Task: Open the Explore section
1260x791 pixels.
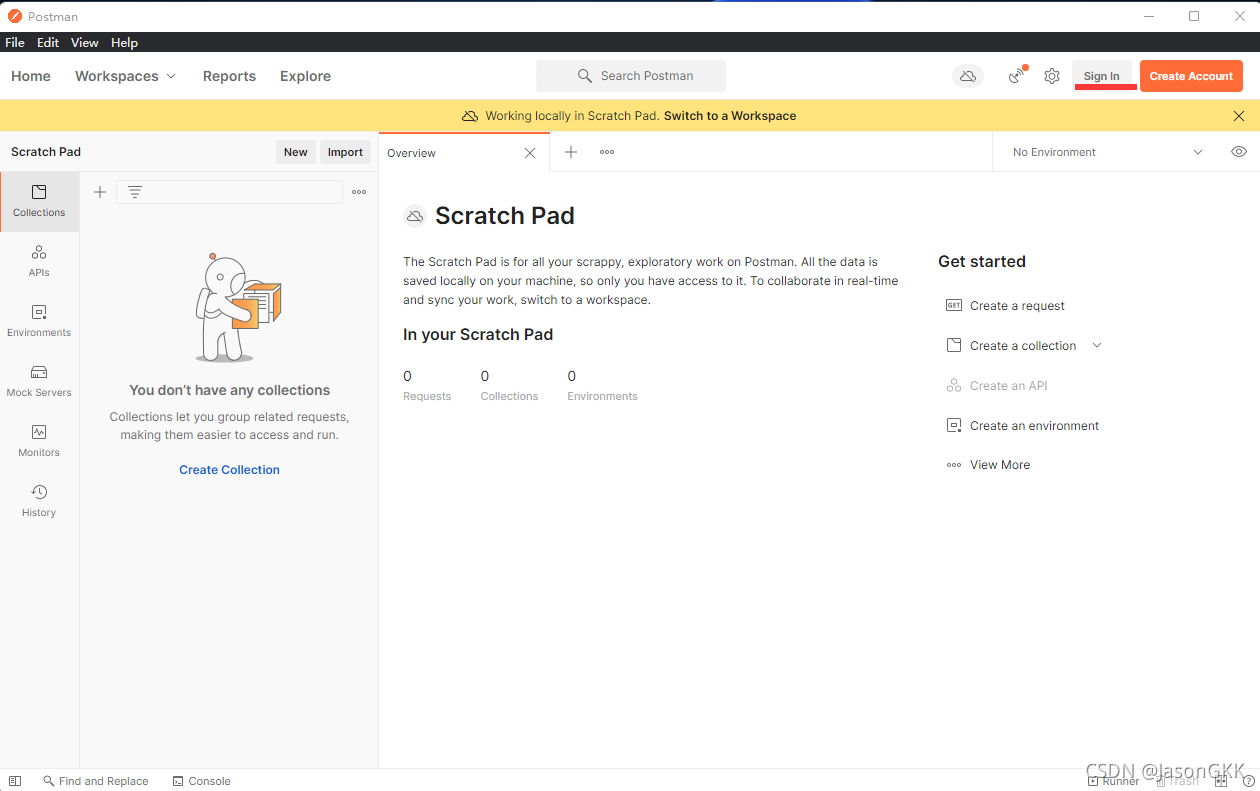Action: click(305, 76)
